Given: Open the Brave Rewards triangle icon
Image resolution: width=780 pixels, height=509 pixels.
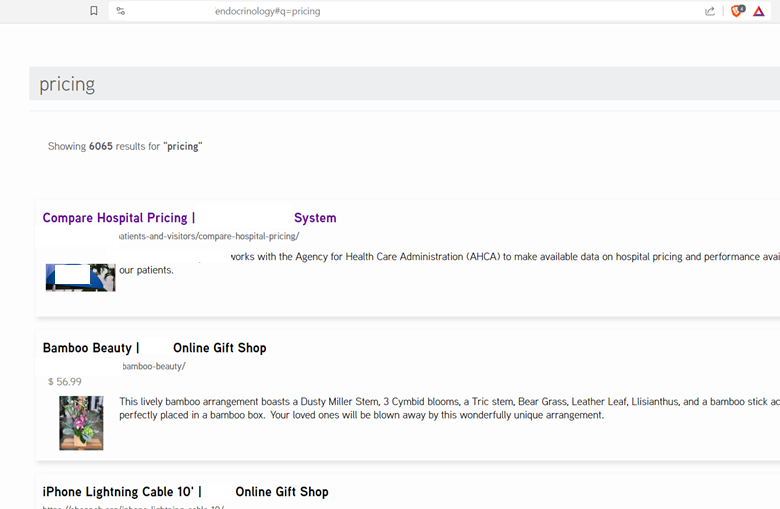Looking at the screenshot, I should pyautogui.click(x=759, y=11).
